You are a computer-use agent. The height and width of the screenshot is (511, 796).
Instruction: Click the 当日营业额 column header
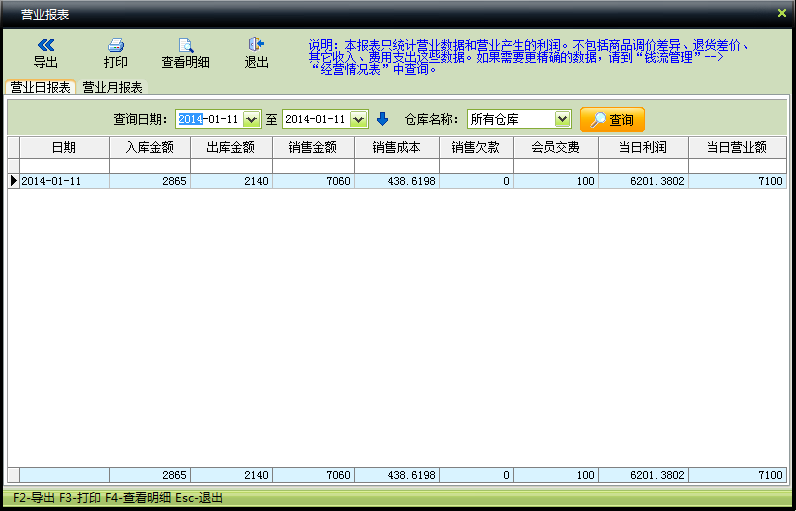[737, 148]
